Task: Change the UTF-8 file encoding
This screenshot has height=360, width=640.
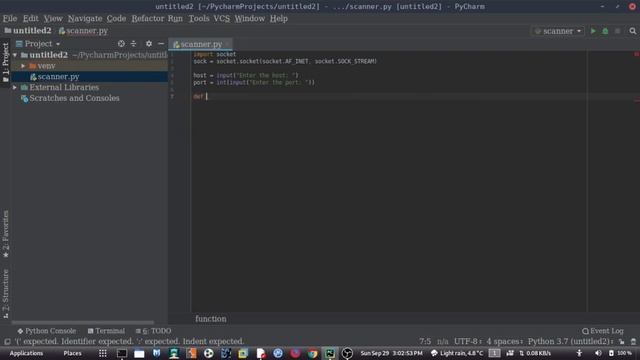Action: (468, 342)
